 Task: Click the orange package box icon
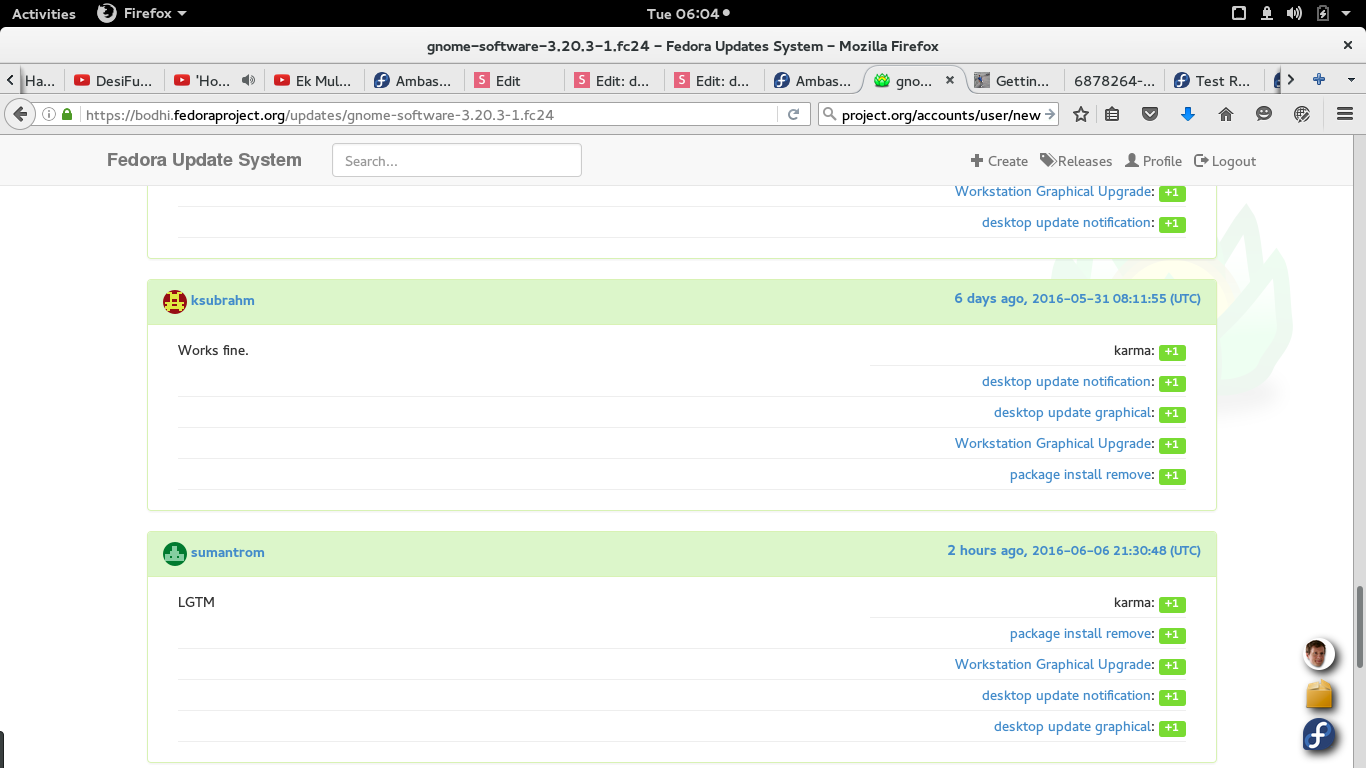point(1320,695)
